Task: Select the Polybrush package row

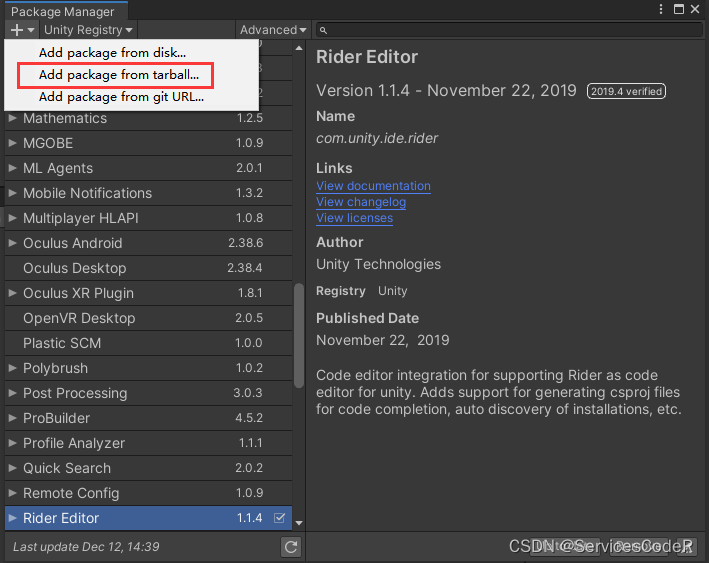Action: pos(148,368)
